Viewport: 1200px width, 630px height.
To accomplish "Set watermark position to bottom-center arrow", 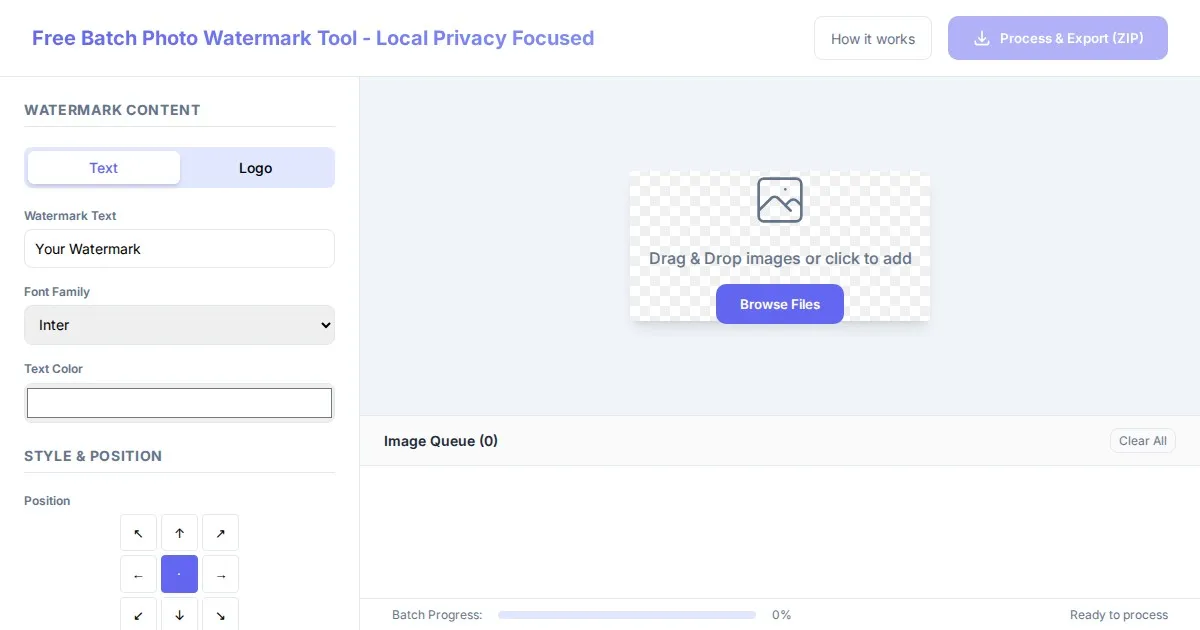I will (179, 614).
